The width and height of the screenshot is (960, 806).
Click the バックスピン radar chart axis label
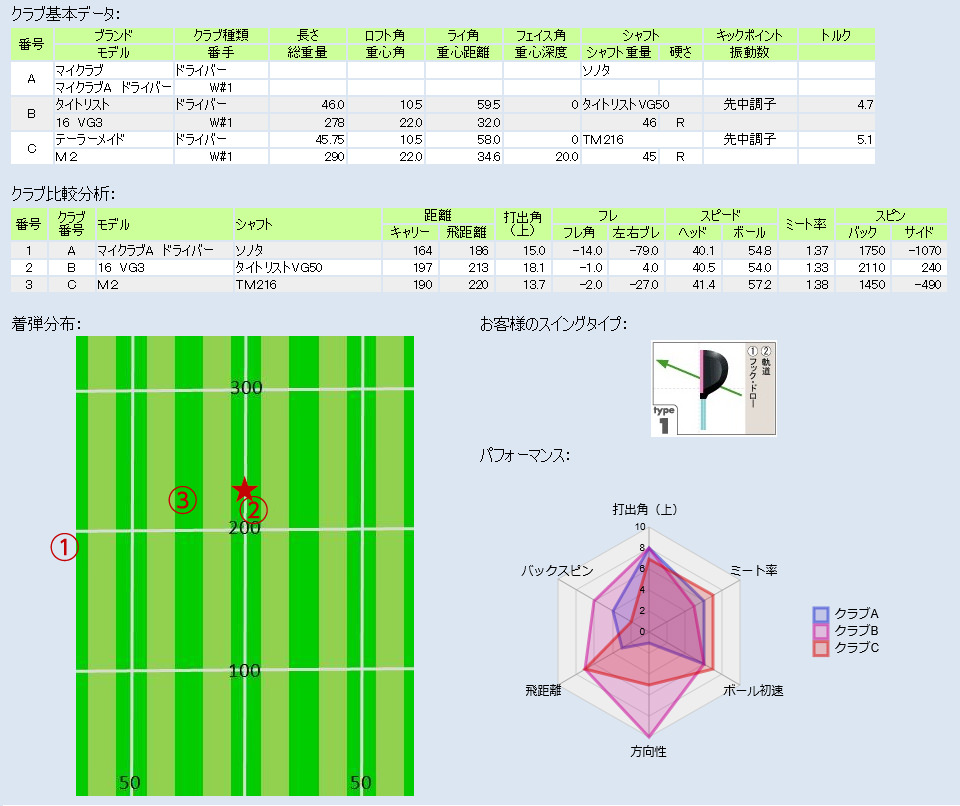tap(557, 571)
